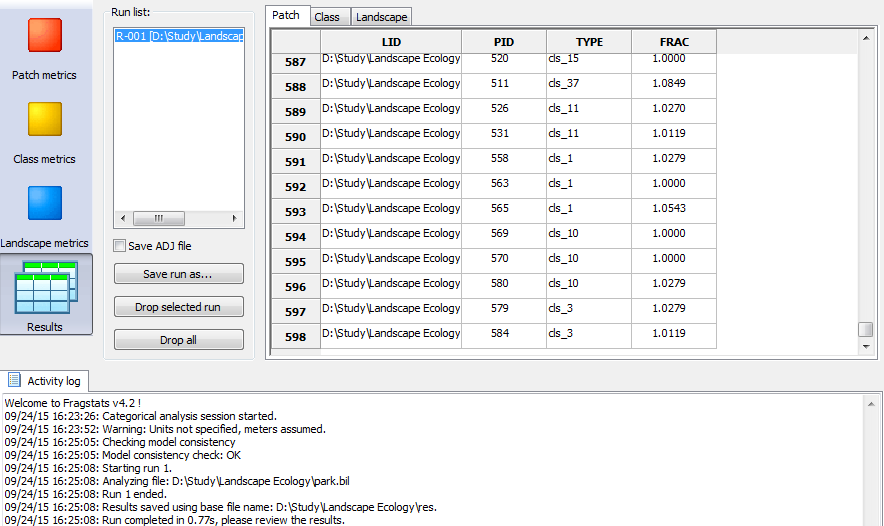884x526 pixels.
Task: Click the LID cell in row 593
Action: (391, 211)
